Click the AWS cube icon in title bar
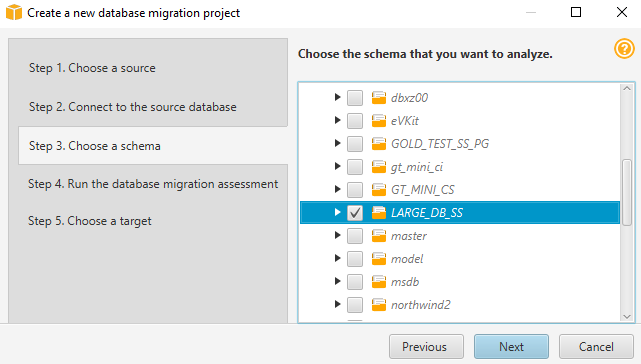 [13, 12]
